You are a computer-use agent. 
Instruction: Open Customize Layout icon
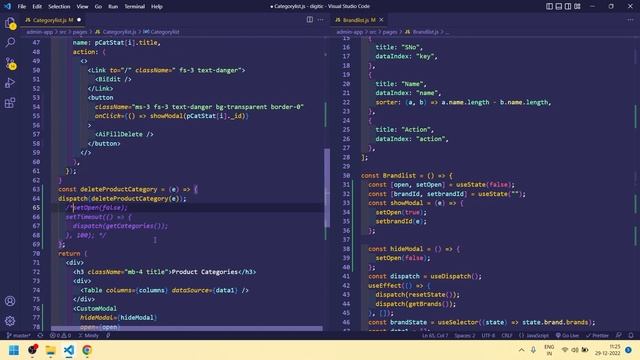[x=577, y=6]
